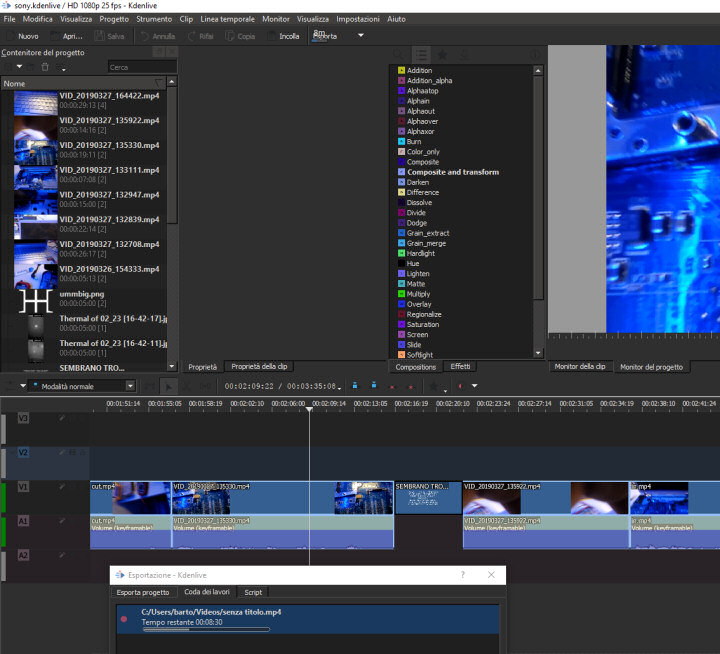The width and height of the screenshot is (720, 654).
Task: Click the timeline playhead marker on the ruler
Action: [309, 409]
